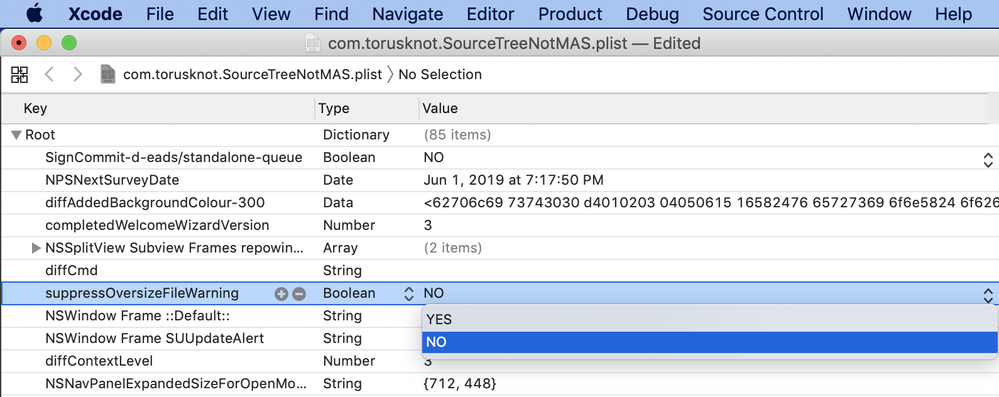Image resolution: width=999 pixels, height=397 pixels.
Task: Remove row with minus icon on suppressOversizeFileWarning
Action: 299,294
